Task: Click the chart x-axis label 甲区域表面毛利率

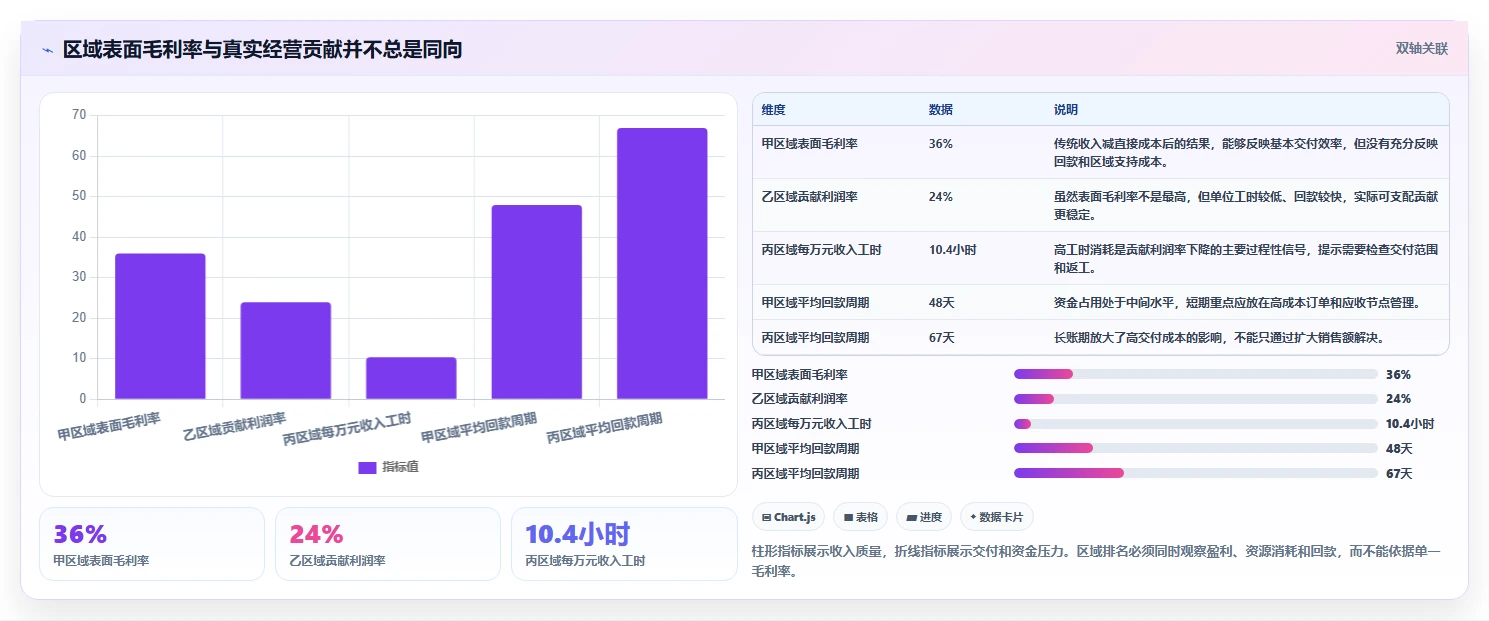Action: click(x=109, y=427)
